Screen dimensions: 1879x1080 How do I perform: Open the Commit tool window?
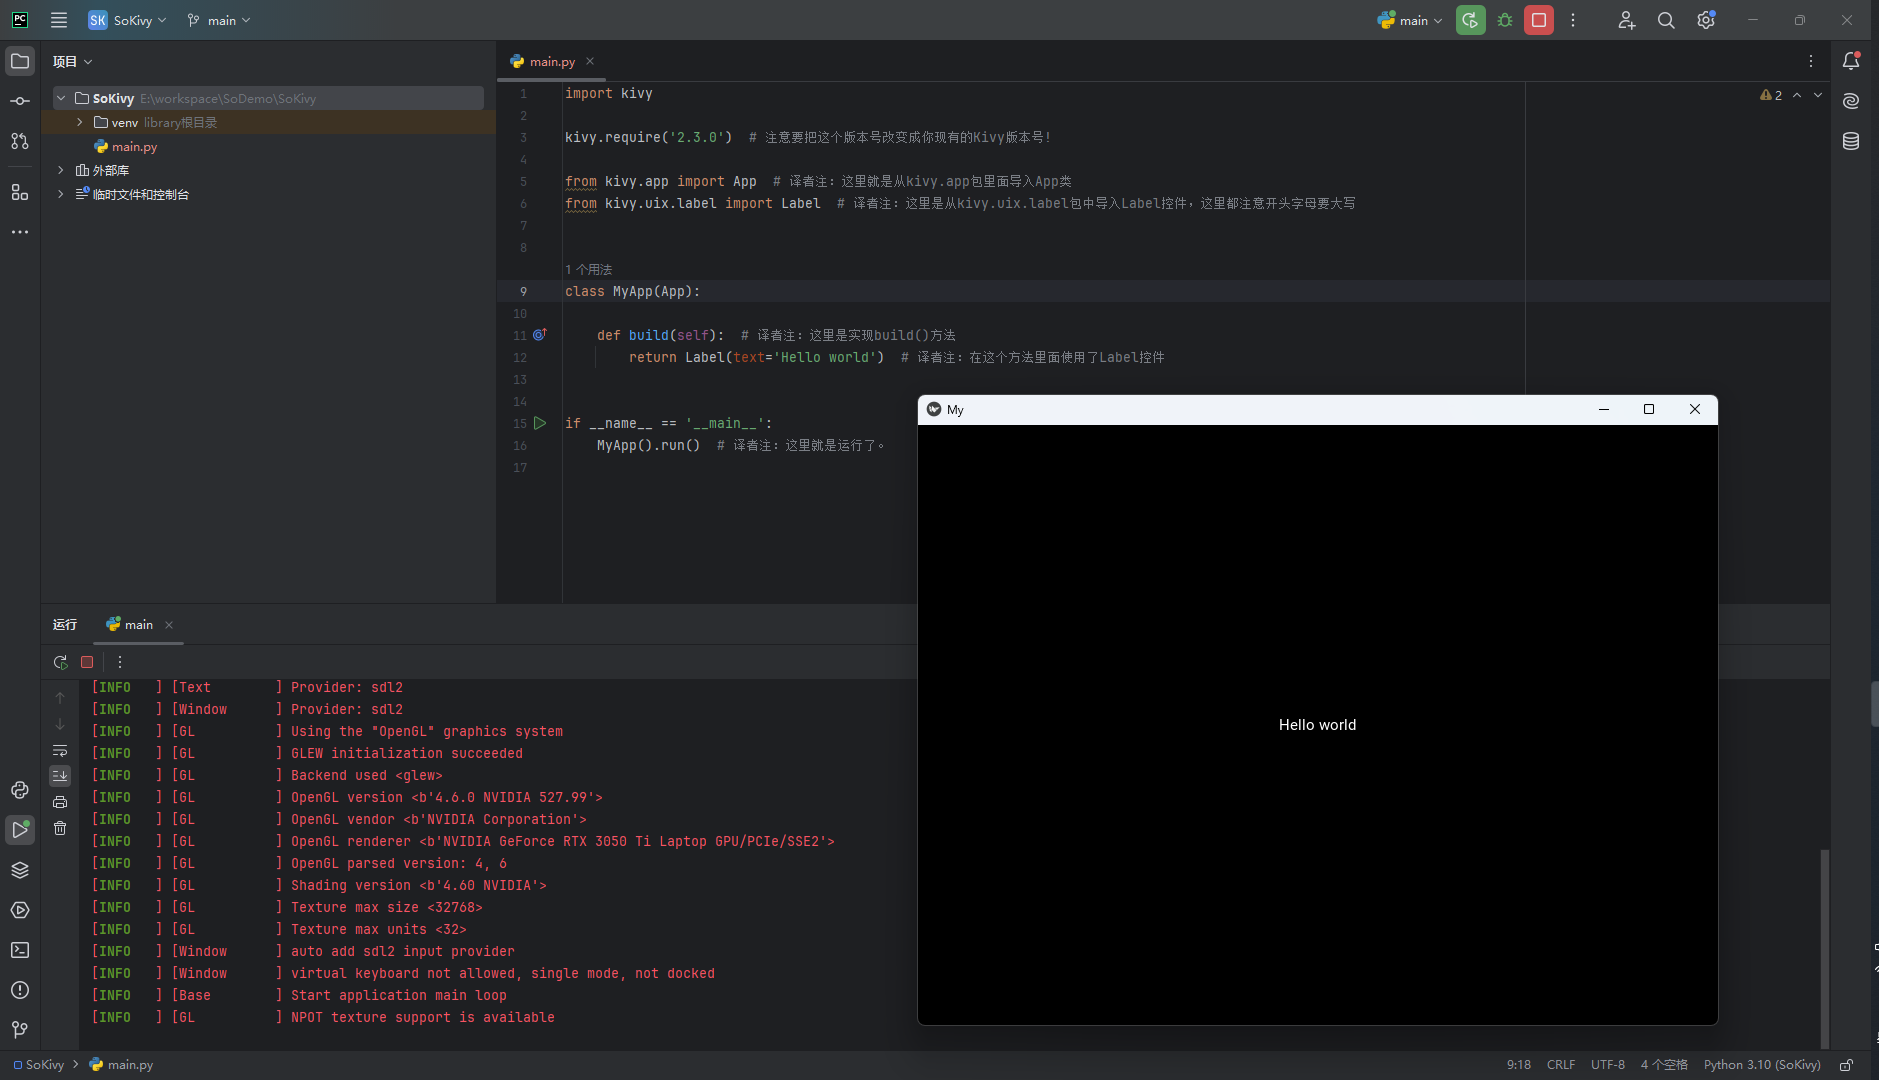[20, 101]
